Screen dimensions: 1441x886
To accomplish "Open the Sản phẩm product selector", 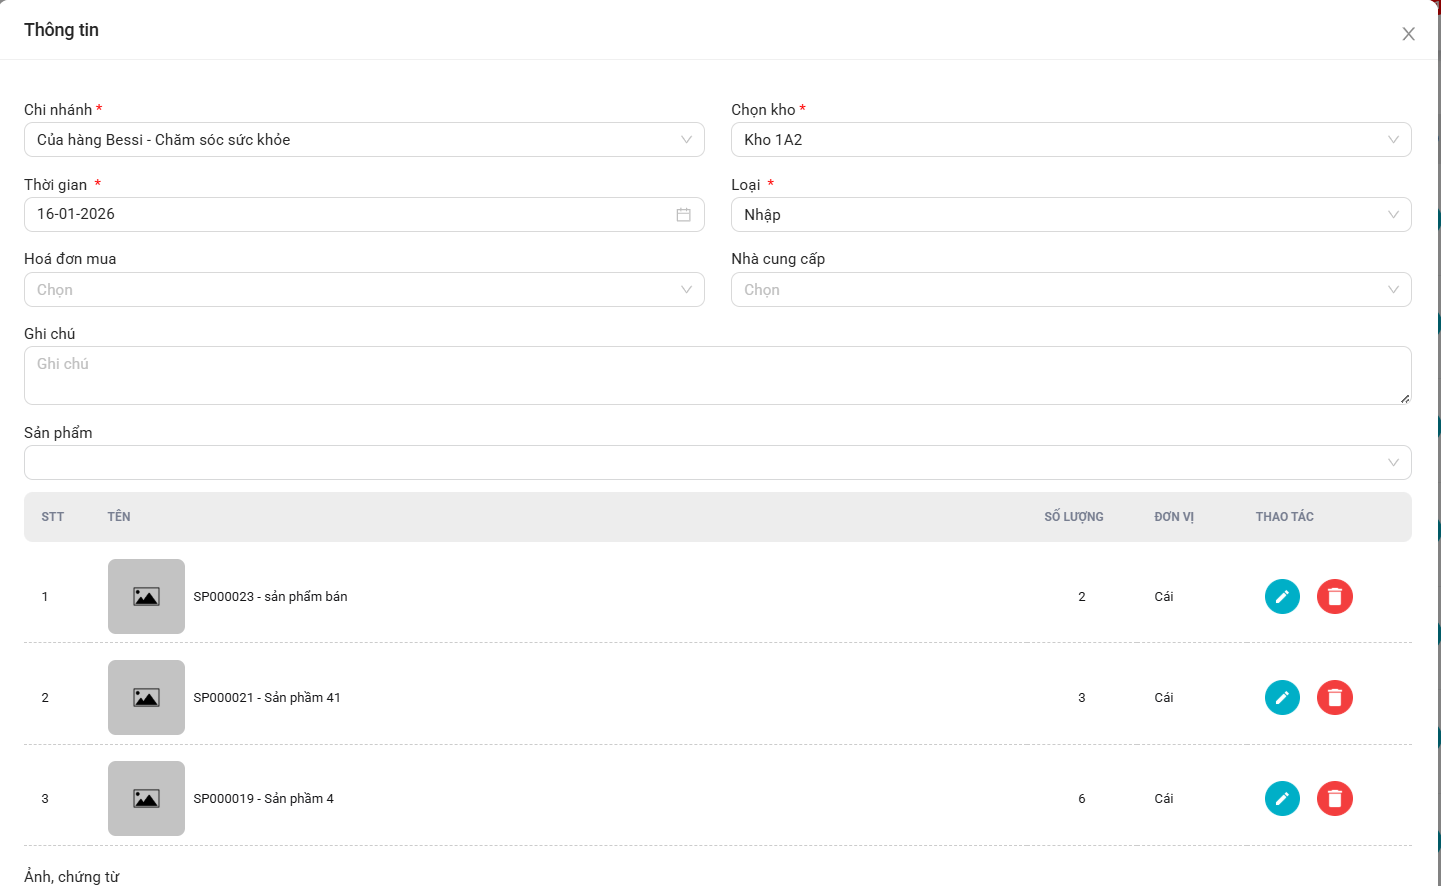I will tap(717, 463).
